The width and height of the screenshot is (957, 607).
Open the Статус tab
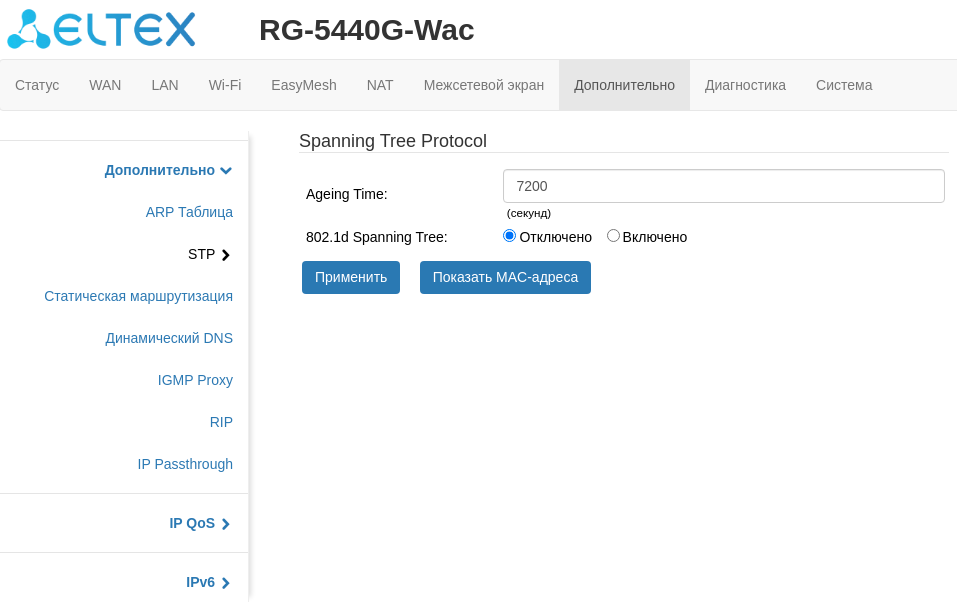pyautogui.click(x=37, y=85)
